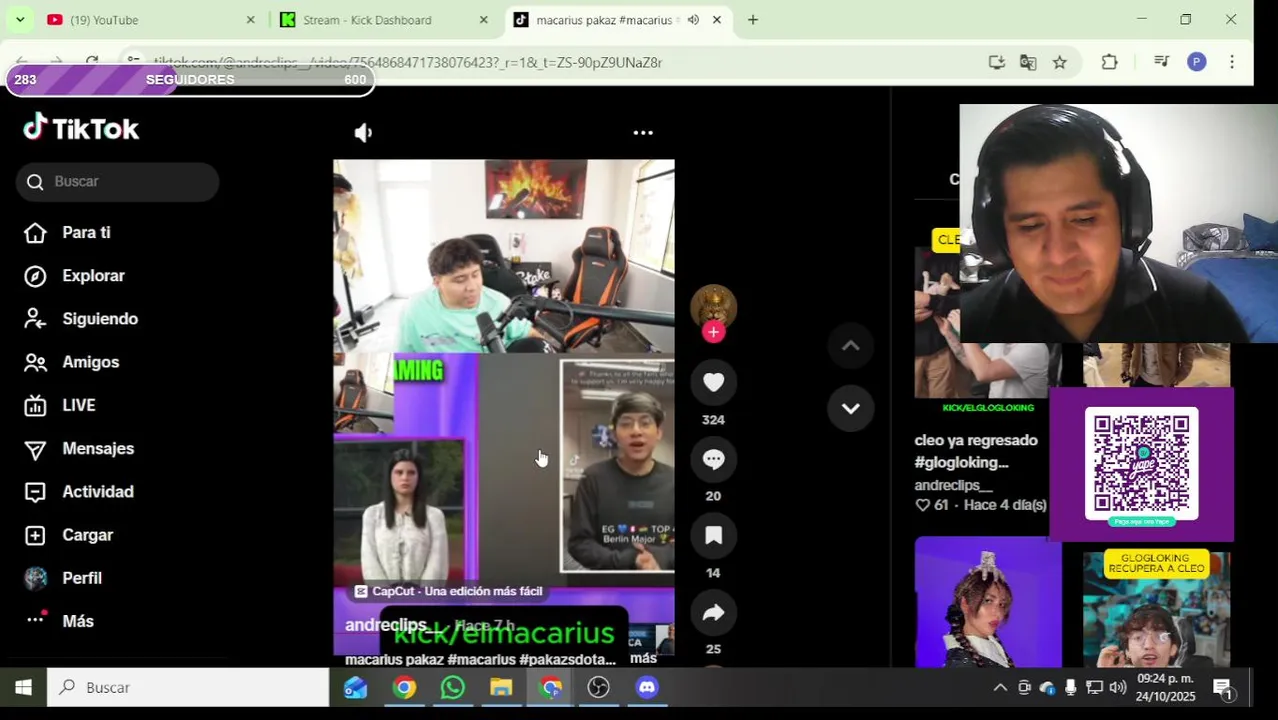
Task: Click the andreclips__ author under cleo video
Action: pos(953,485)
